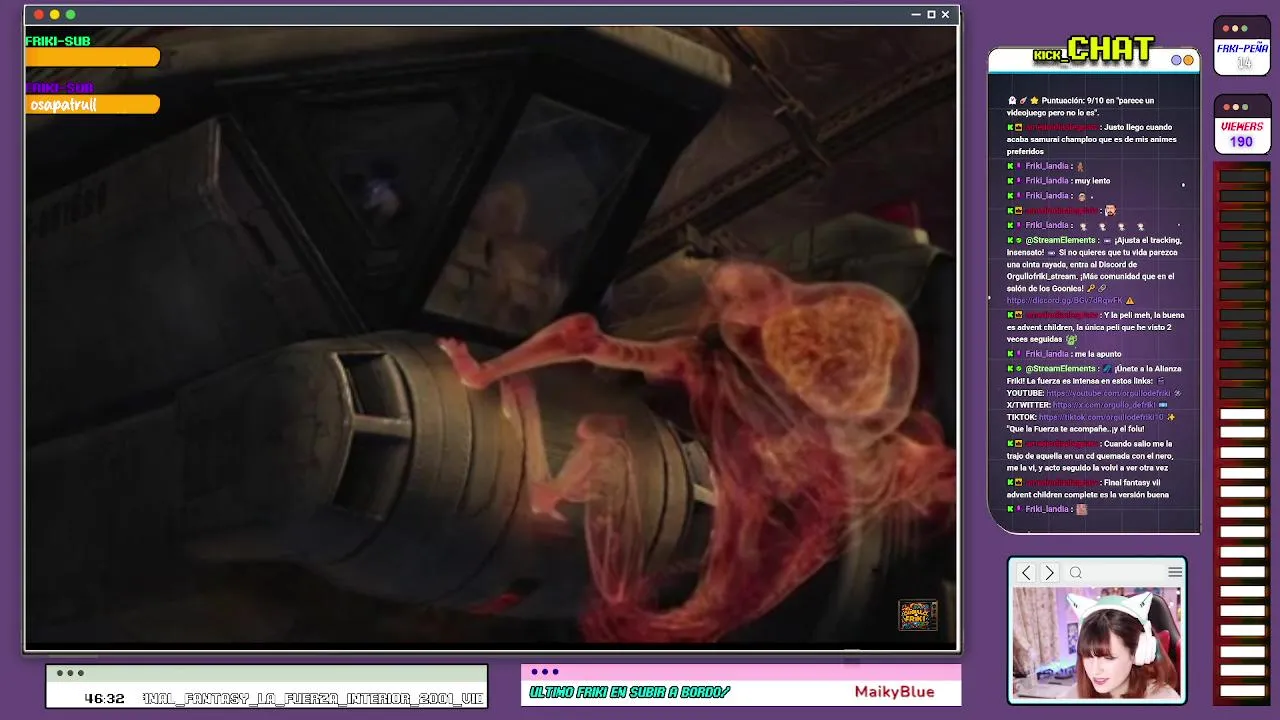Click the main movie video frame

pos(491,336)
